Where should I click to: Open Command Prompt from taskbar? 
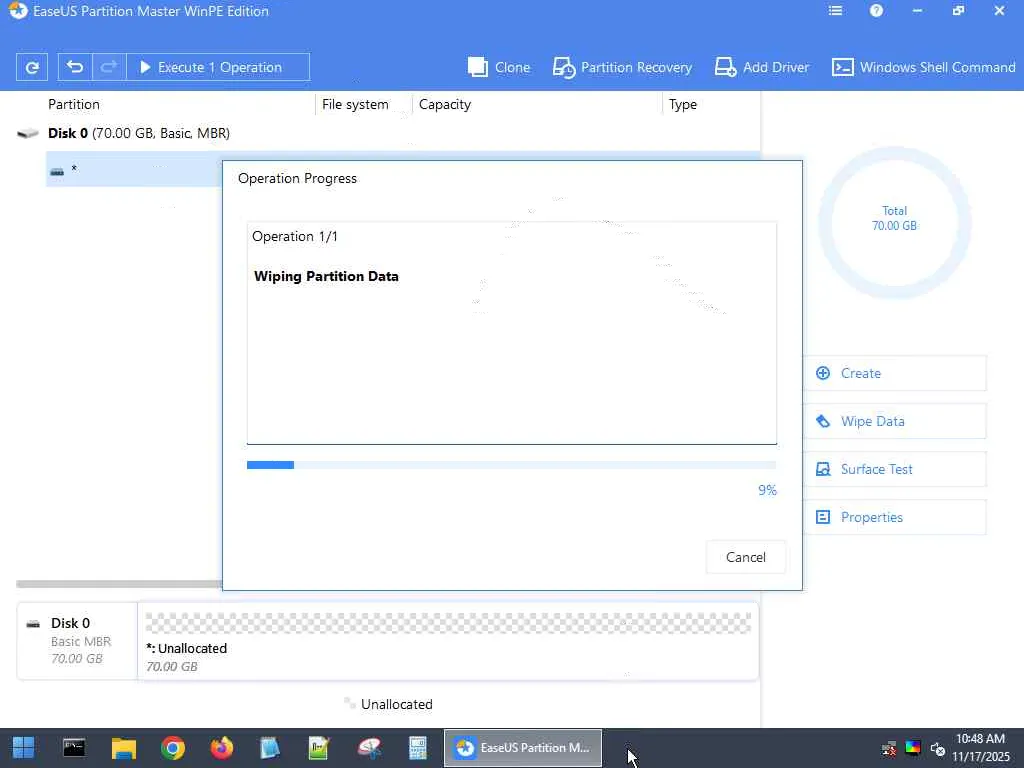[x=74, y=748]
